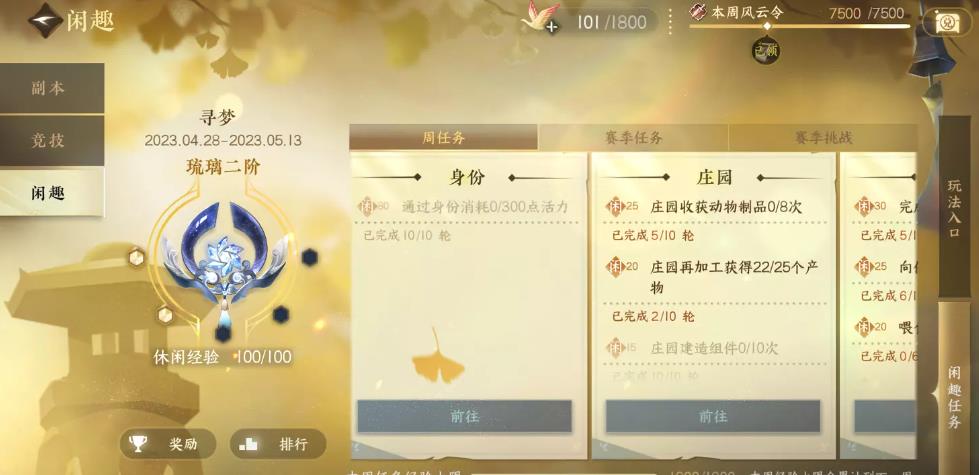Select the 周任务 tab
The height and width of the screenshot is (475, 979).
[x=443, y=137]
